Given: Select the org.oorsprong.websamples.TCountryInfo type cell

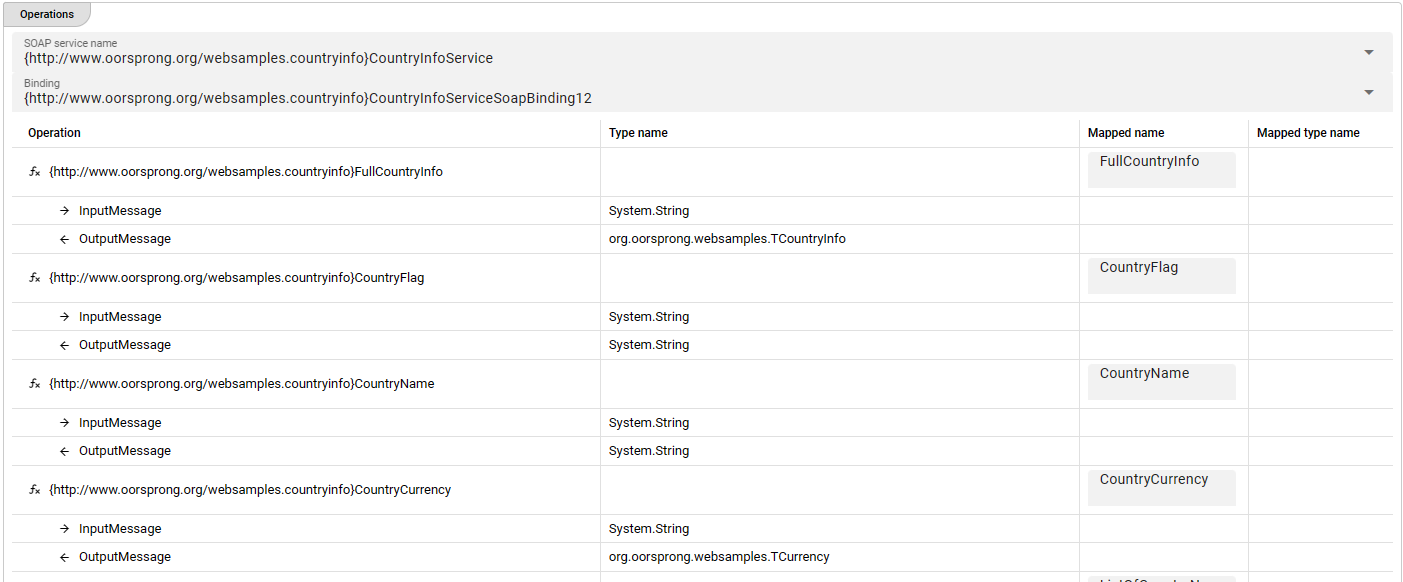Looking at the screenshot, I should pyautogui.click(x=727, y=239).
